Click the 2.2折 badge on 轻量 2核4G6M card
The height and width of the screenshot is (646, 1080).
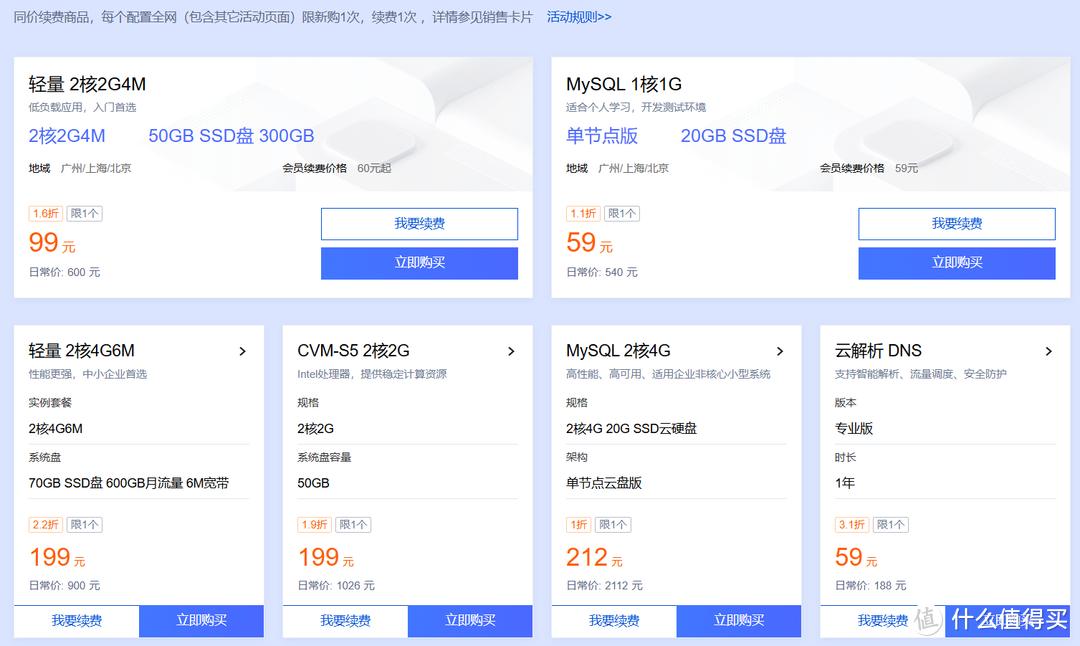click(44, 524)
